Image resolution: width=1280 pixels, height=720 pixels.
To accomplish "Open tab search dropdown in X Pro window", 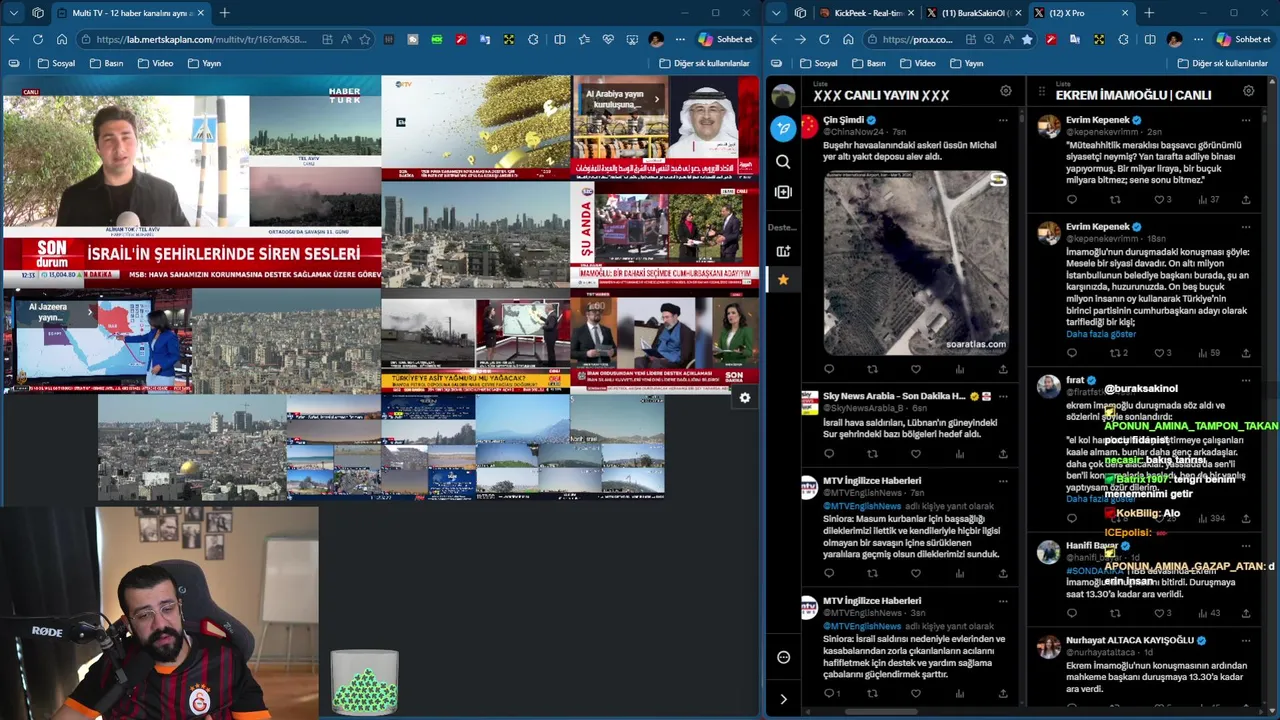I will [x=776, y=13].
